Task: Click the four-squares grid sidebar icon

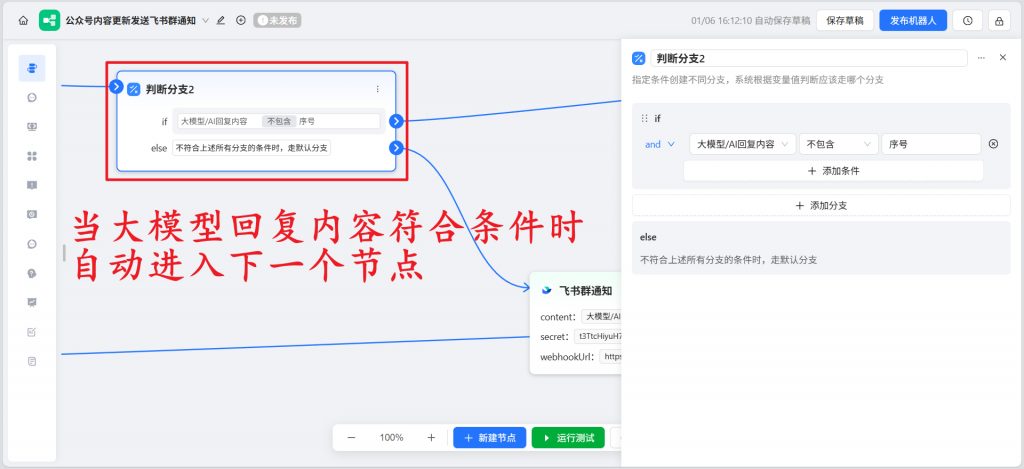Action: point(32,156)
